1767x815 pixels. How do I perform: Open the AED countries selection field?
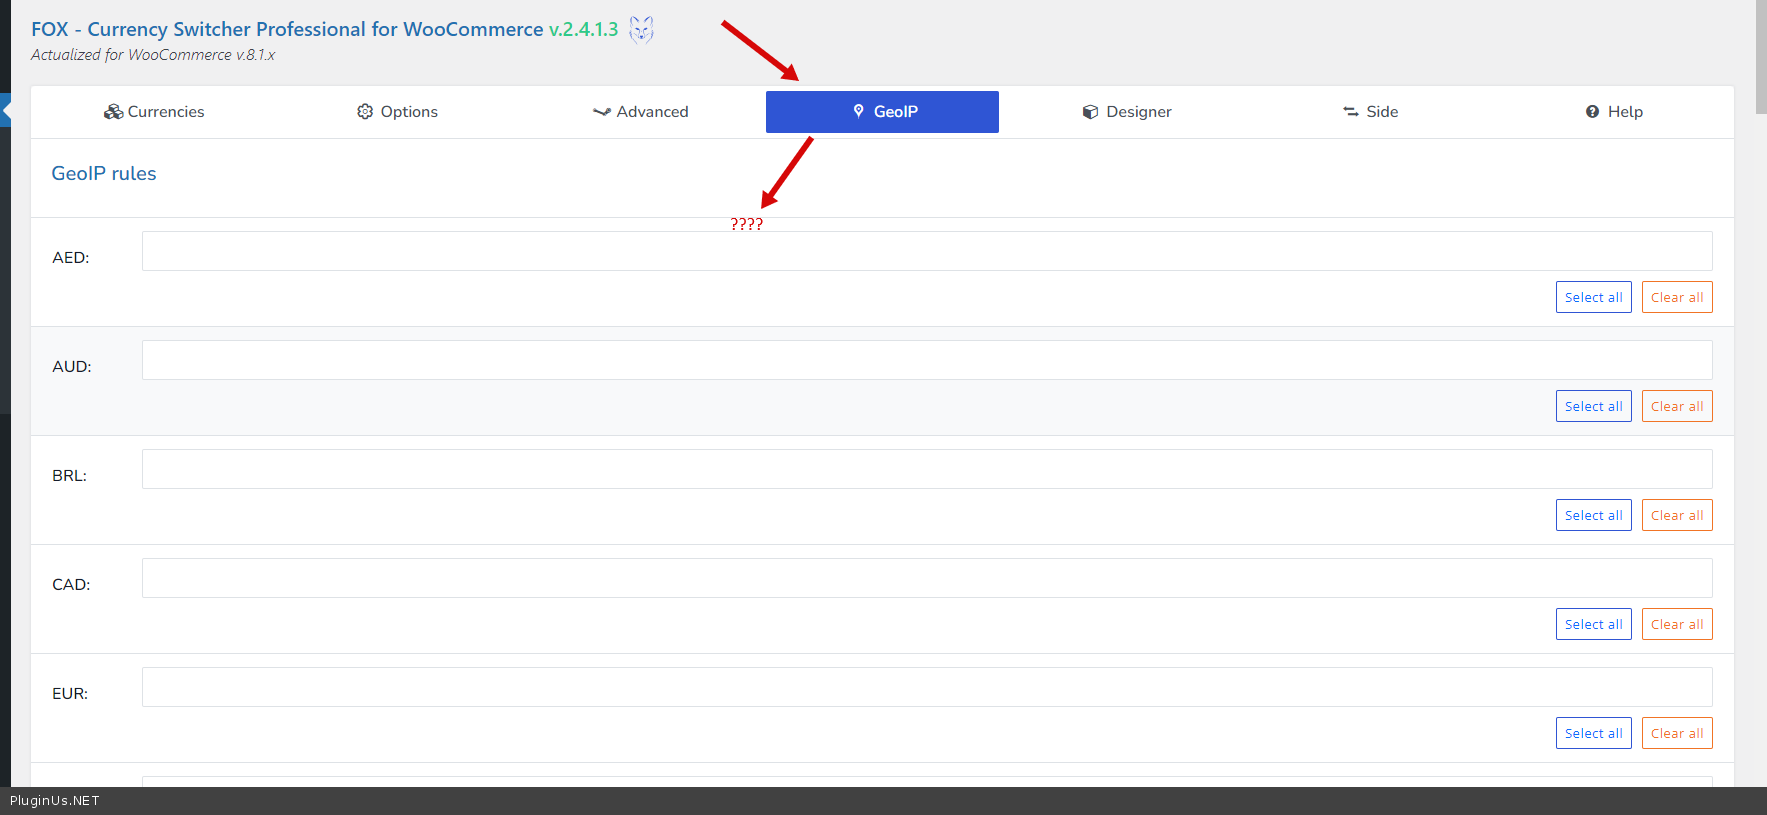(x=926, y=251)
